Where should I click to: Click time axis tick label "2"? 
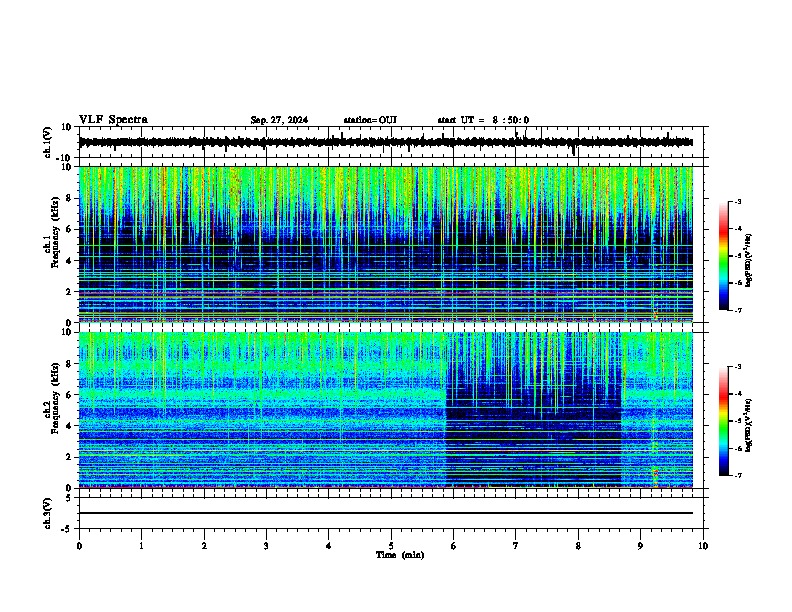(204, 546)
